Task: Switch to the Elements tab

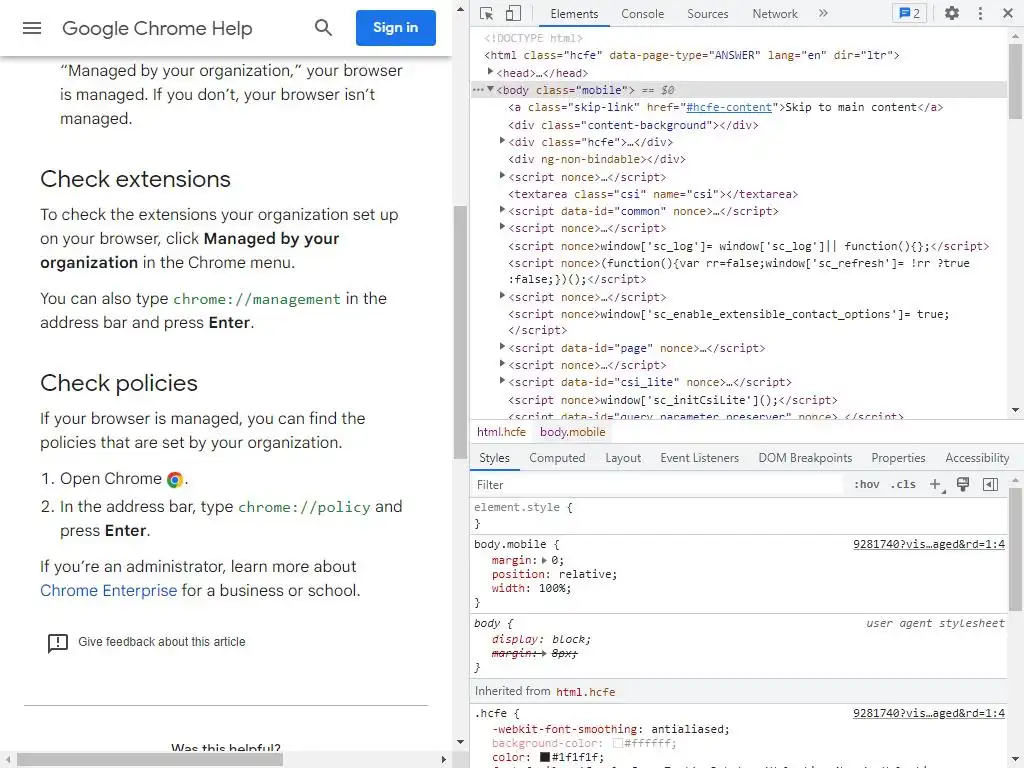Action: 573,14
